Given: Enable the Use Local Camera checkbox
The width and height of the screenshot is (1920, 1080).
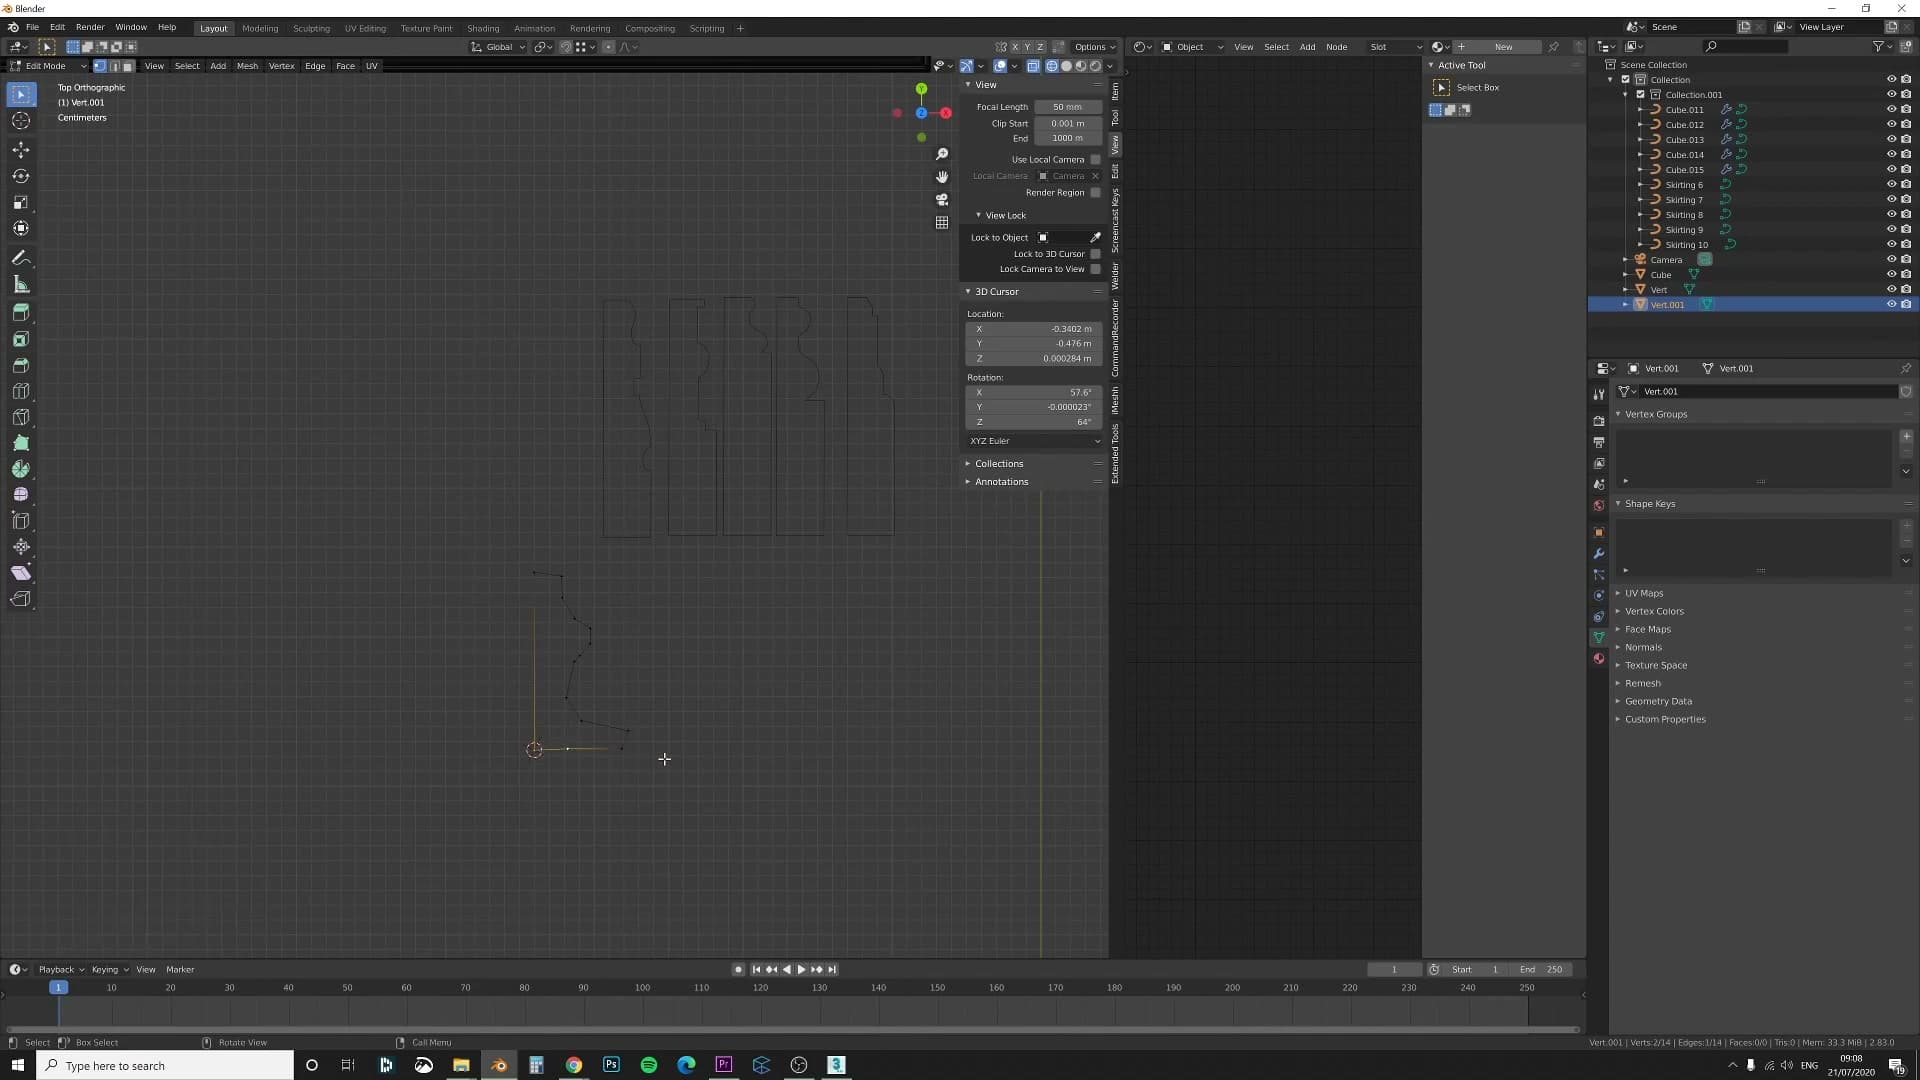Looking at the screenshot, I should (1095, 159).
